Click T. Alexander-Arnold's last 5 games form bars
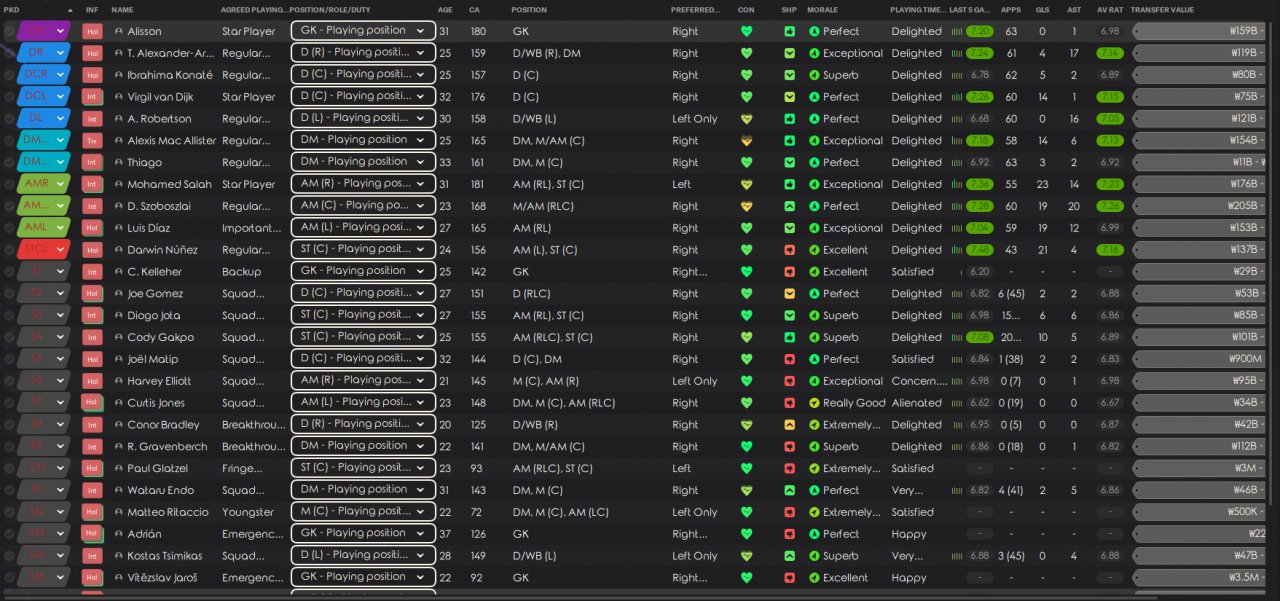The width and height of the screenshot is (1280, 601). pos(958,53)
